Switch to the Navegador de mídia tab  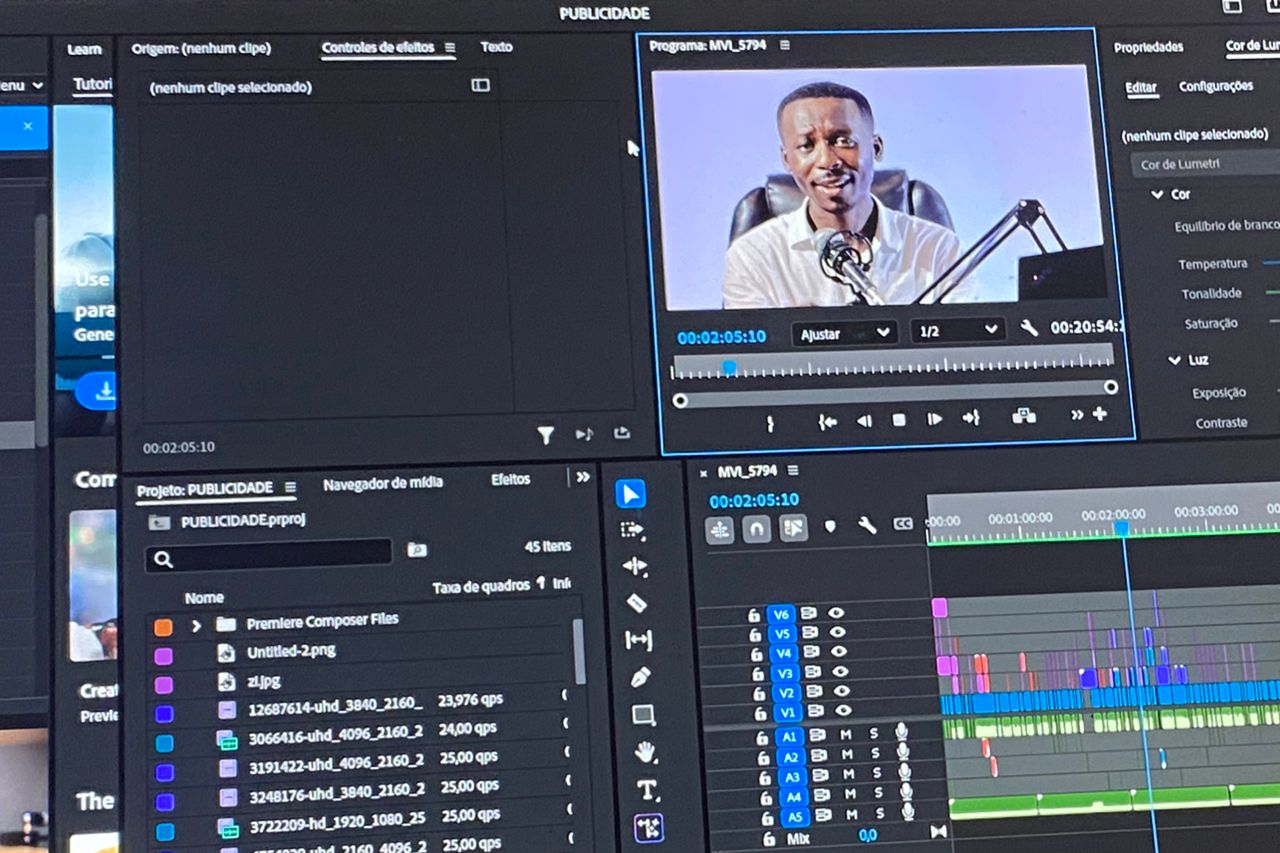pos(382,483)
